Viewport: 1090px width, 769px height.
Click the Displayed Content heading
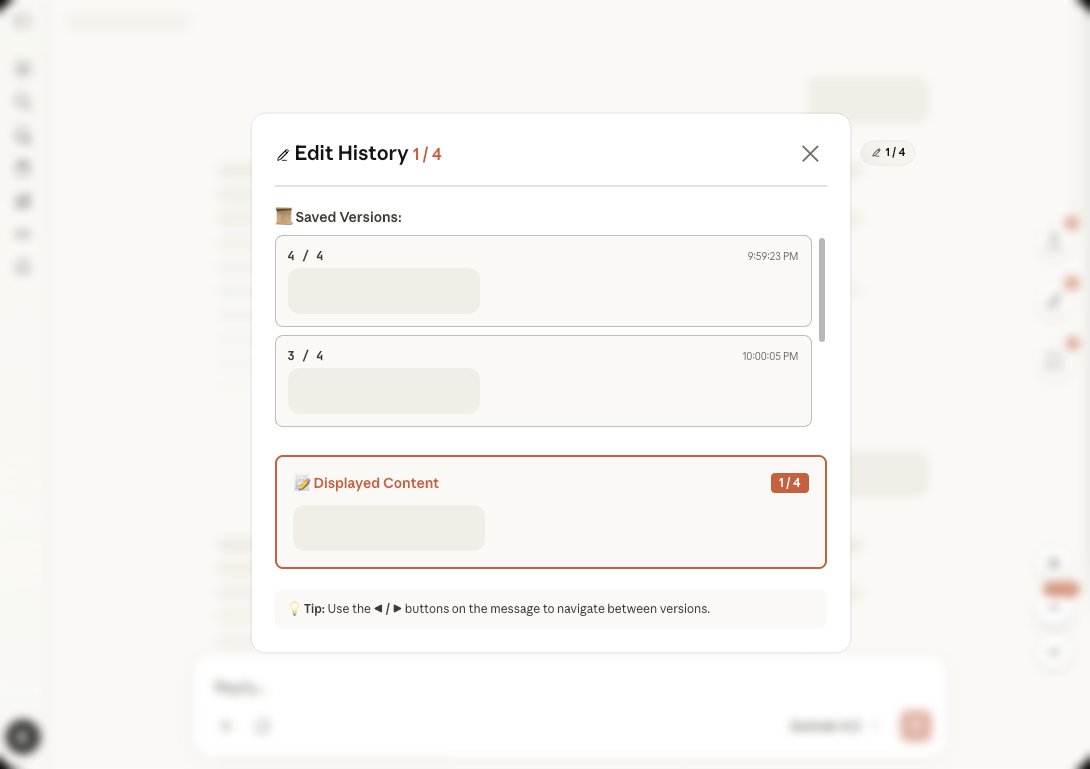point(376,483)
